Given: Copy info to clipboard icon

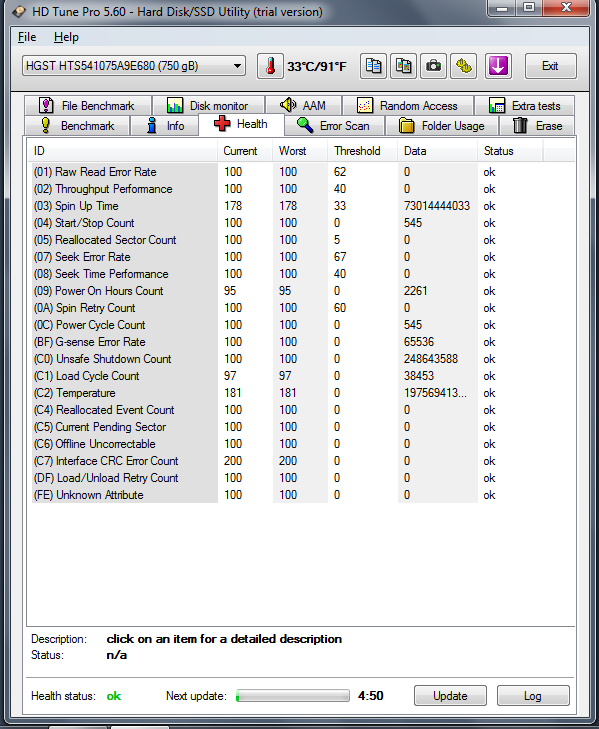Looking at the screenshot, I should click(373, 66).
